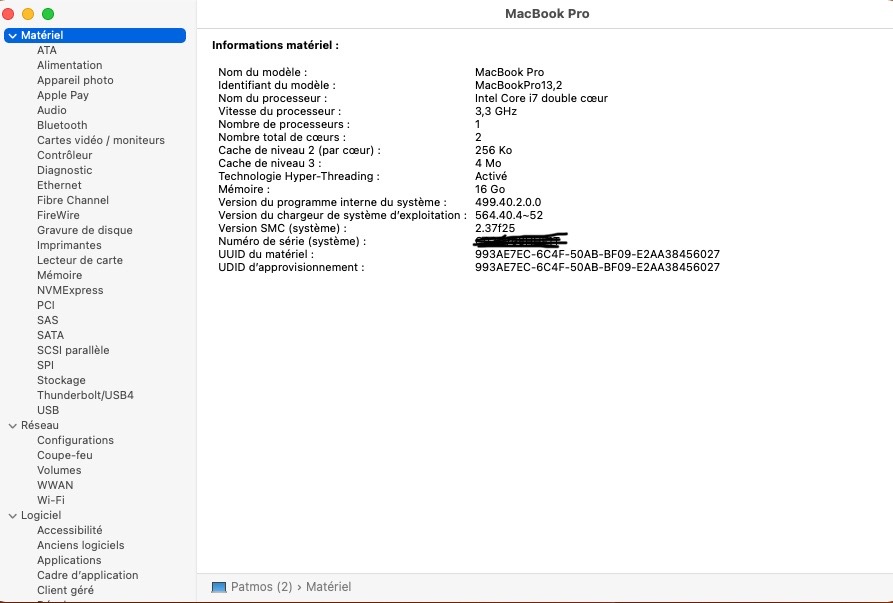Select SPI in the sidebar
Screen dimensions: 893x603
tap(45, 365)
